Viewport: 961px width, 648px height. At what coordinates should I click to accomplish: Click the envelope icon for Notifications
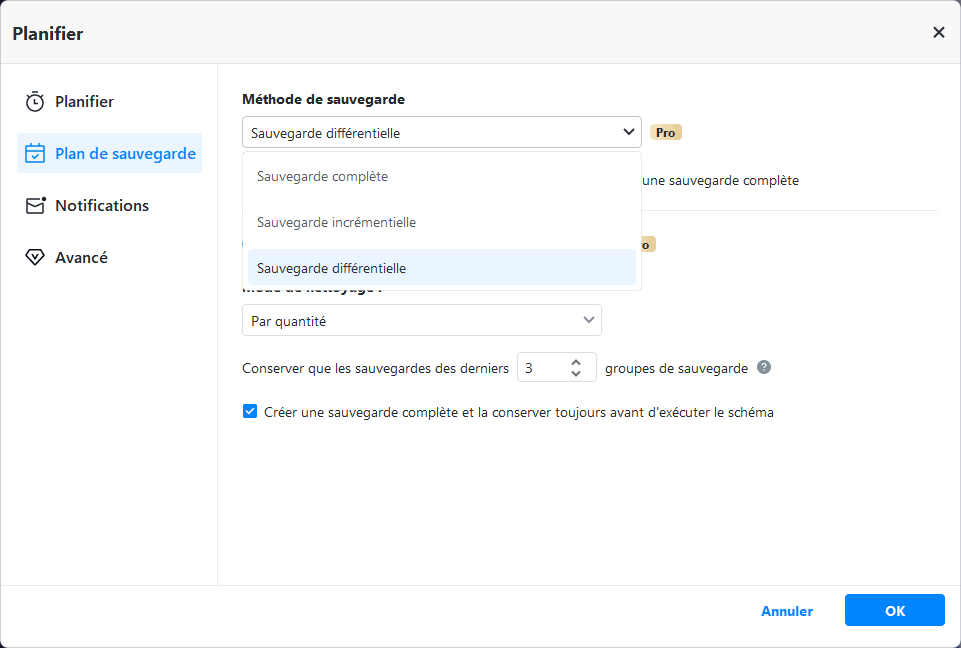click(35, 206)
